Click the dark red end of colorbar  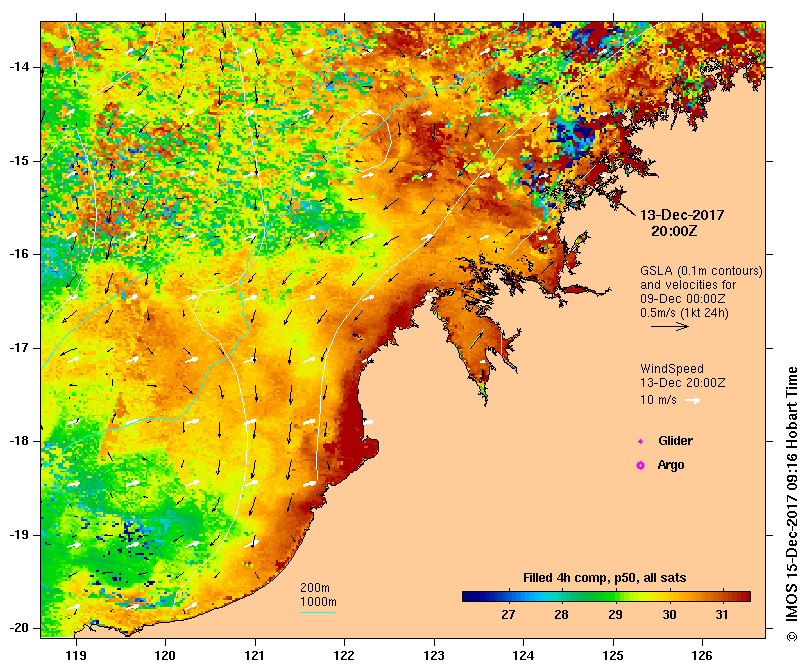coord(745,597)
